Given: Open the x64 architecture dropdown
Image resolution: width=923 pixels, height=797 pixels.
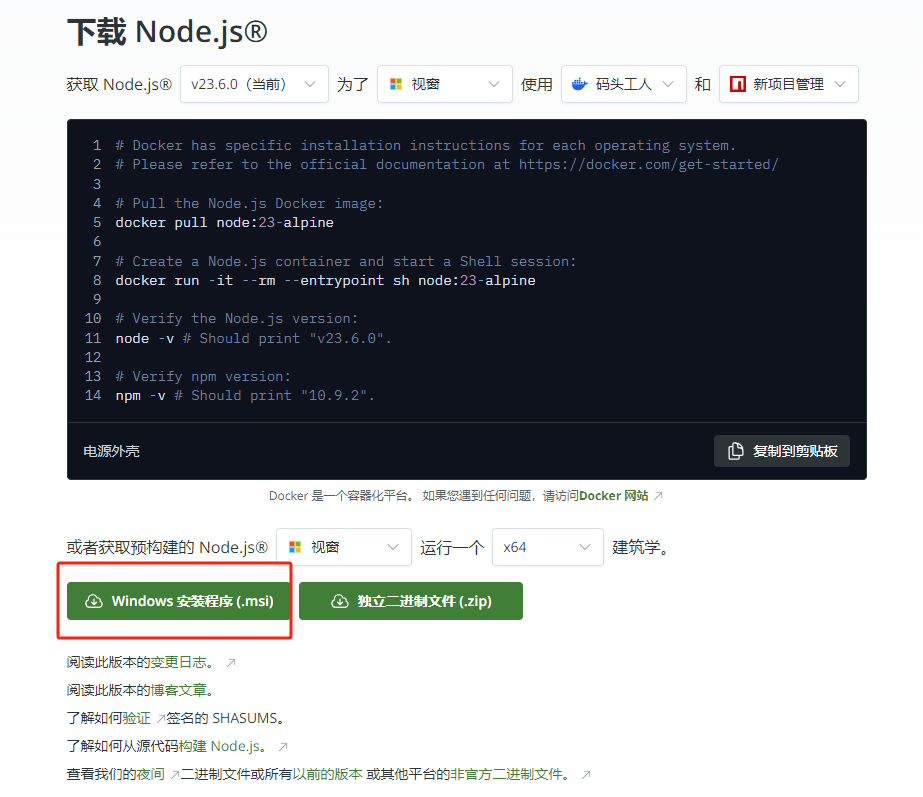Looking at the screenshot, I should [x=547, y=547].
